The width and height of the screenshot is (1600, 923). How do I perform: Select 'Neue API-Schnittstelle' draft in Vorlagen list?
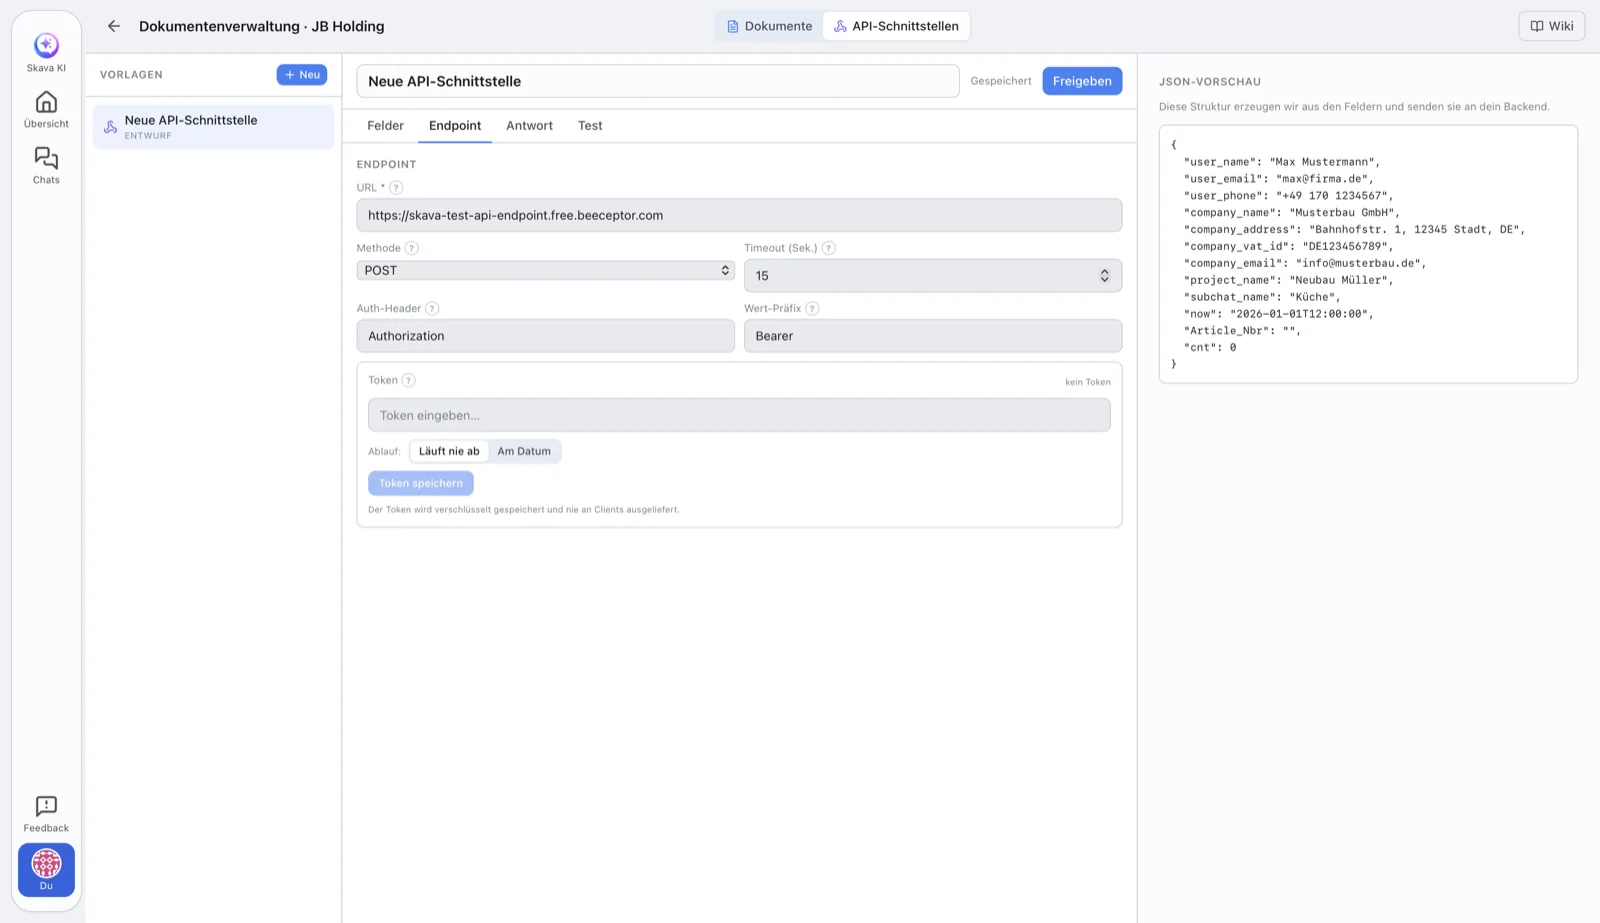pos(213,127)
